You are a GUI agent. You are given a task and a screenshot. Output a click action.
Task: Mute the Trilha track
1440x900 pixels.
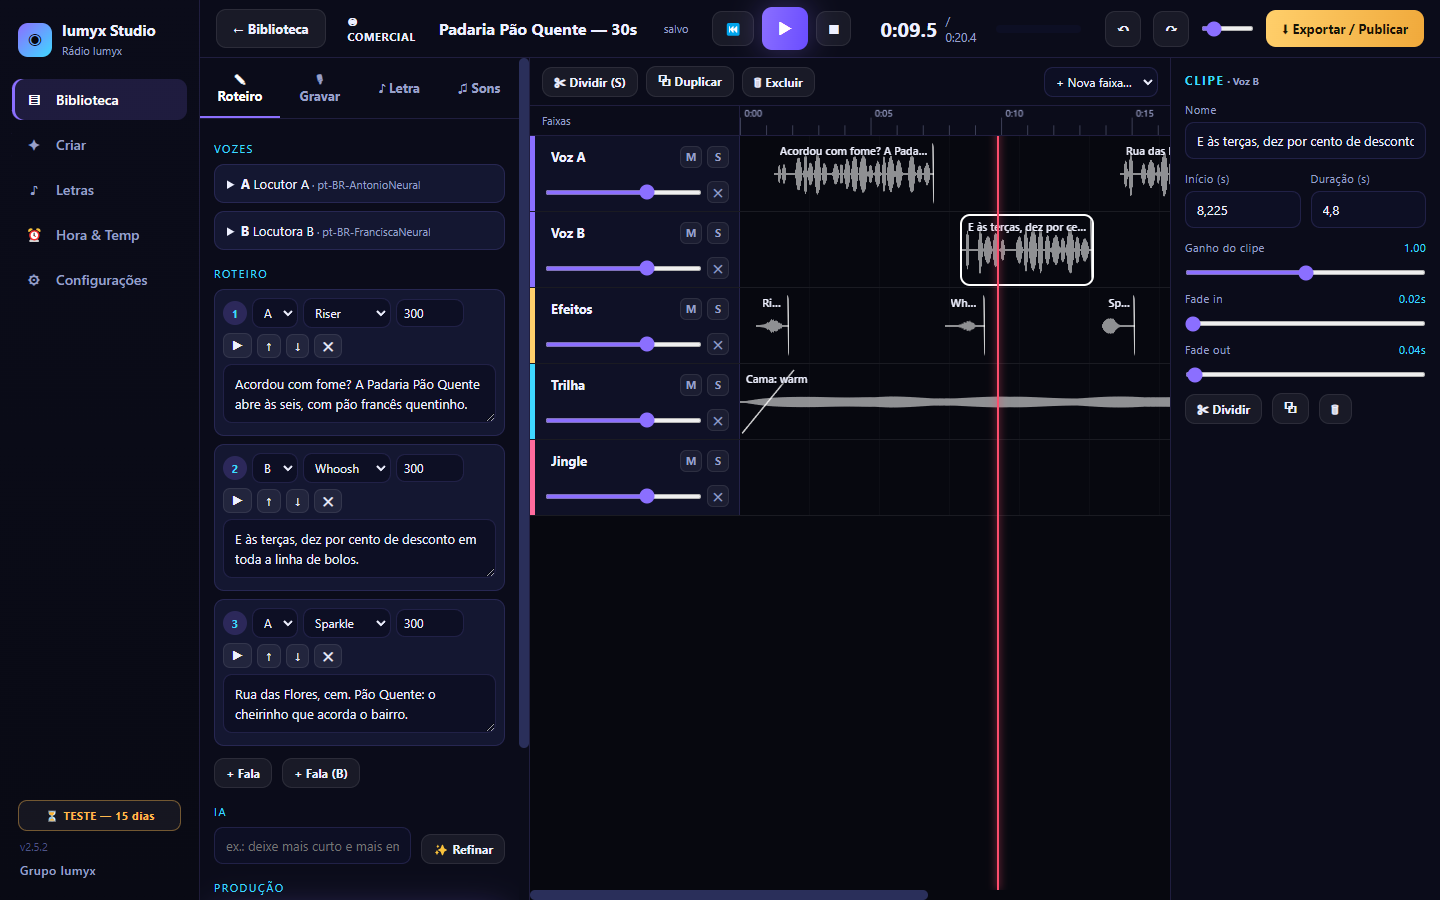(x=691, y=385)
